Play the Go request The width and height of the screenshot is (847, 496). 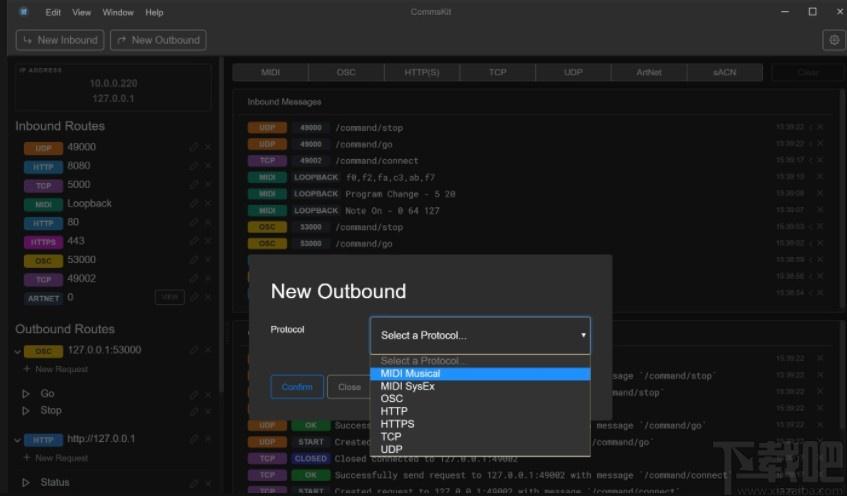[25, 394]
